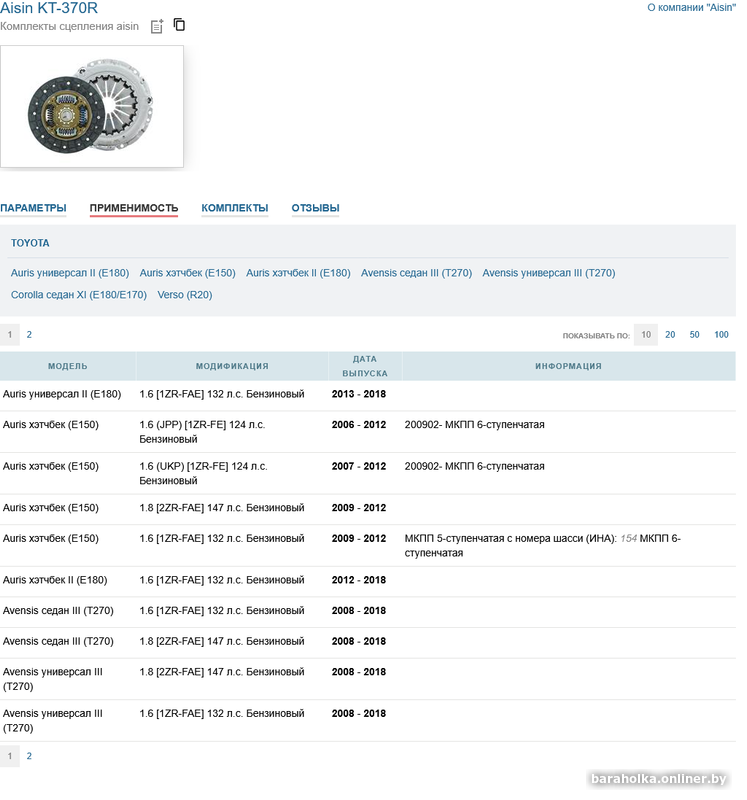Show 20 rows per page

[x=670, y=335]
